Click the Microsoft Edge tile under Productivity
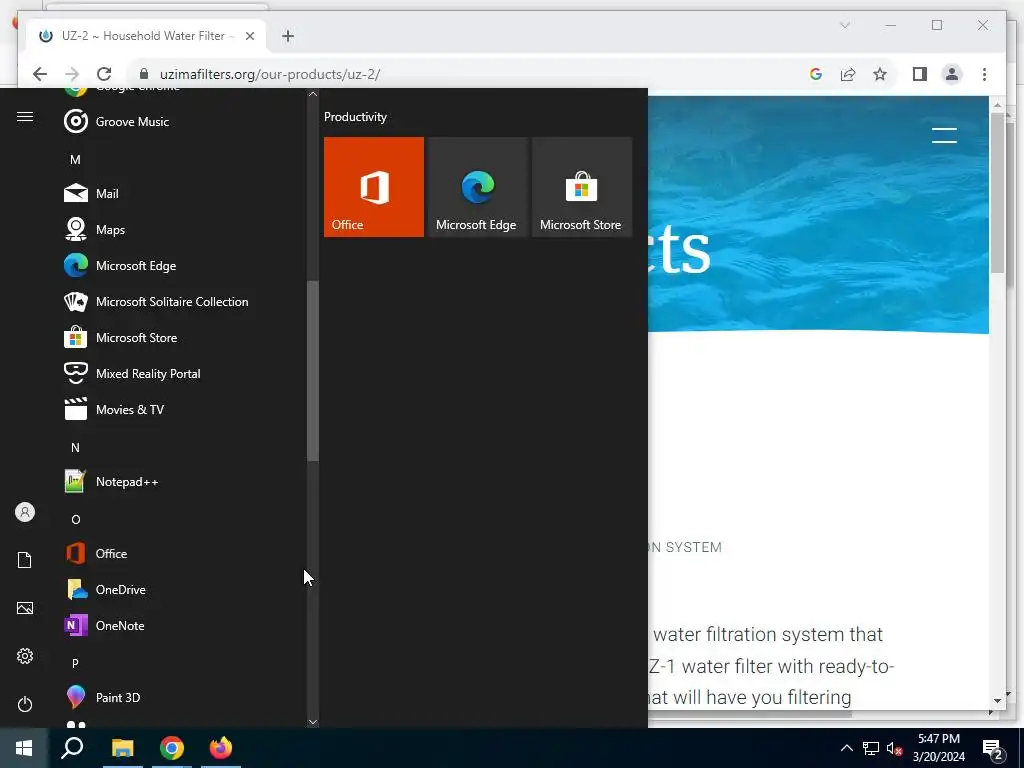Screen dimensions: 1024x768 click(477, 187)
